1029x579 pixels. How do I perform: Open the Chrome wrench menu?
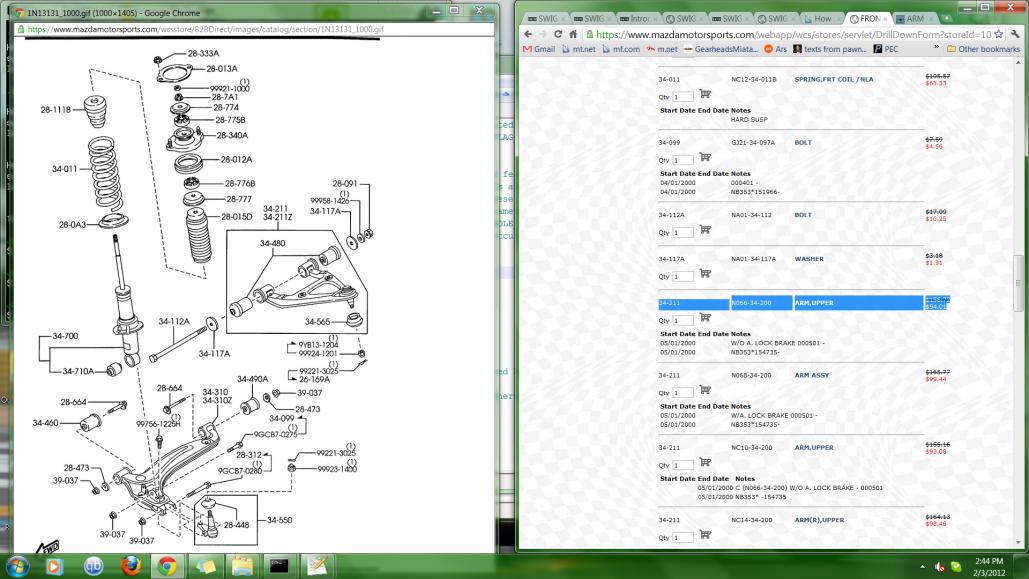pos(1015,34)
